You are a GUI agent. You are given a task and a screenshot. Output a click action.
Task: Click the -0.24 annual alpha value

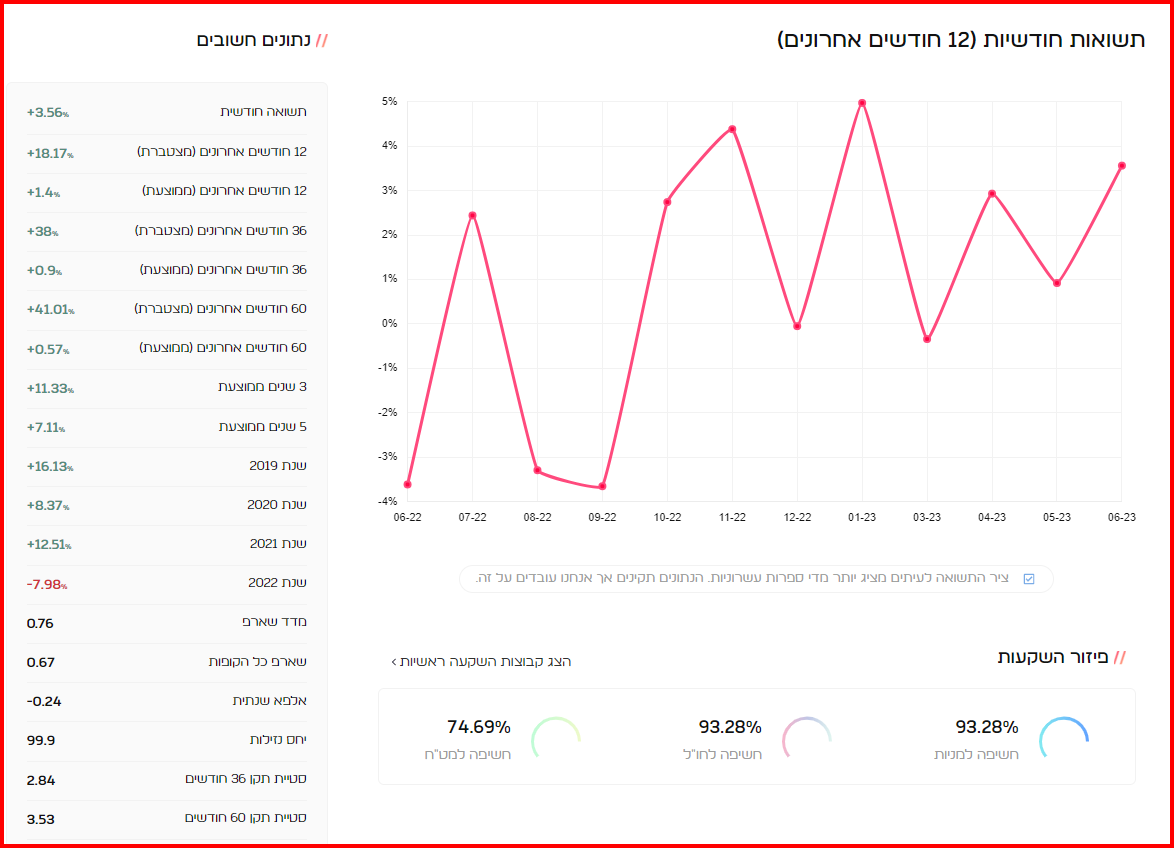(43, 702)
